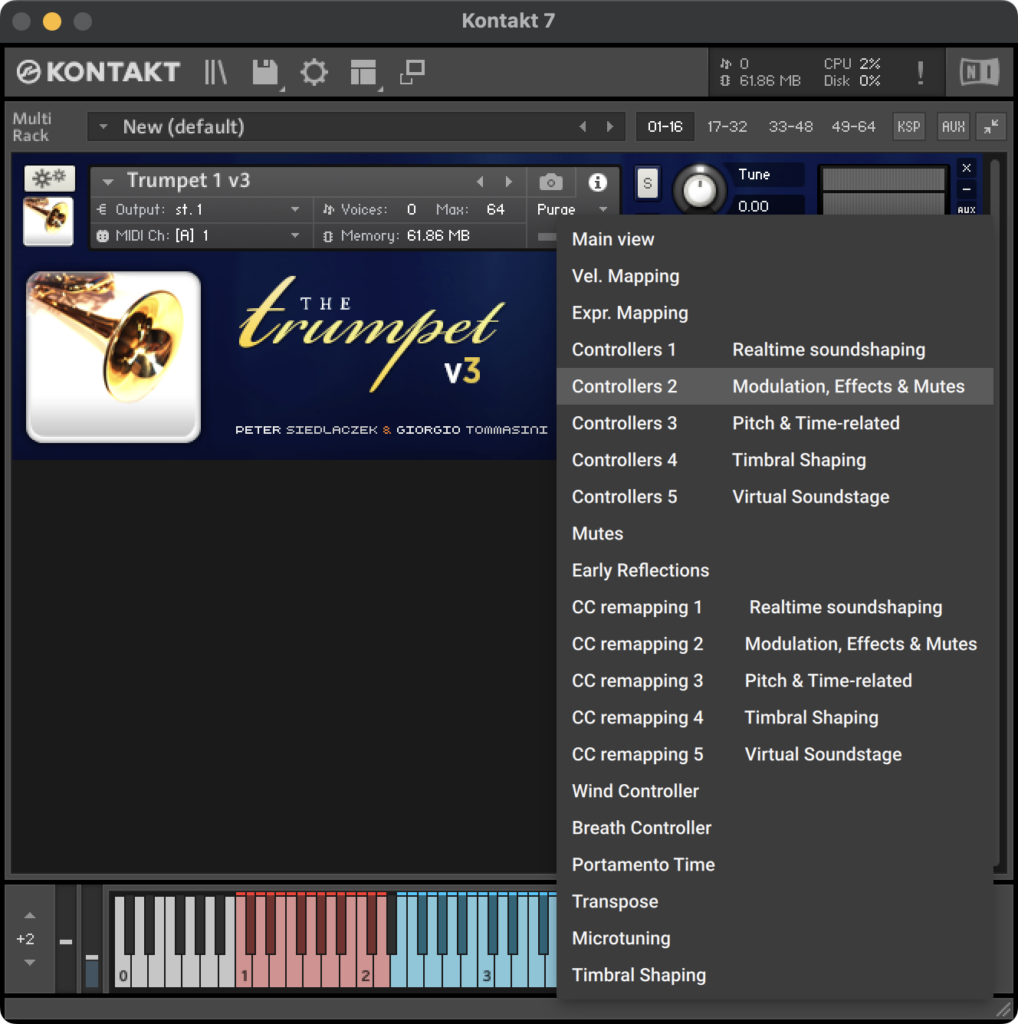This screenshot has height=1024, width=1018.
Task: Switch to rack page 01-16
Action: click(x=665, y=127)
